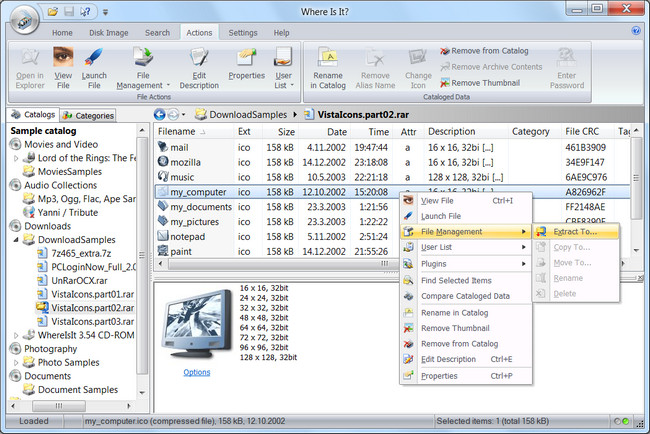Viewport: 650px width, 434px height.
Task: Expand Lord of the Rings tree node
Action: (x=16, y=158)
